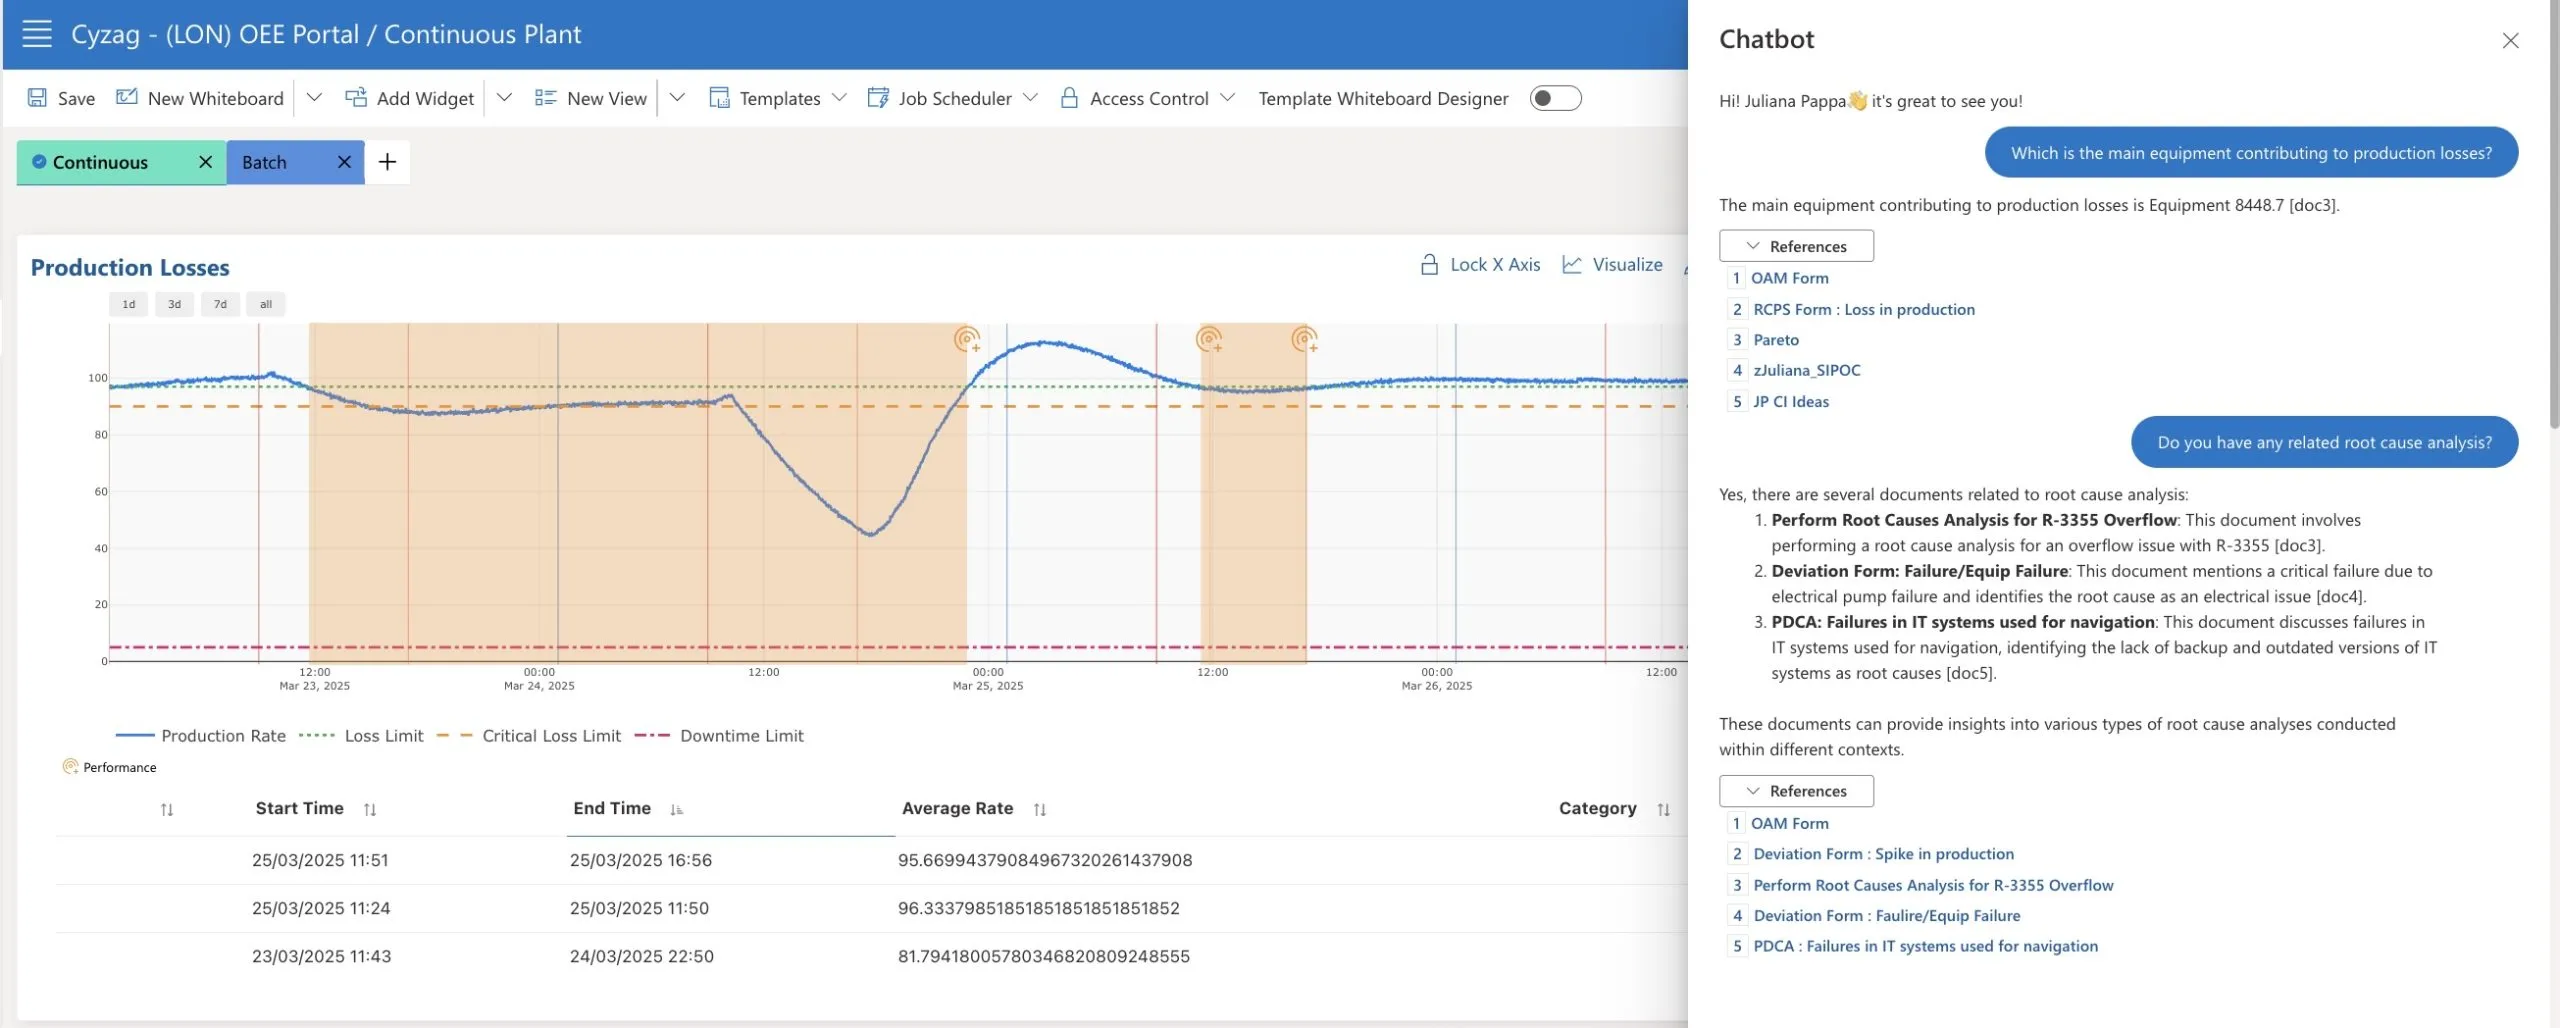
Task: Click the Save disk icon
Action: (x=37, y=98)
